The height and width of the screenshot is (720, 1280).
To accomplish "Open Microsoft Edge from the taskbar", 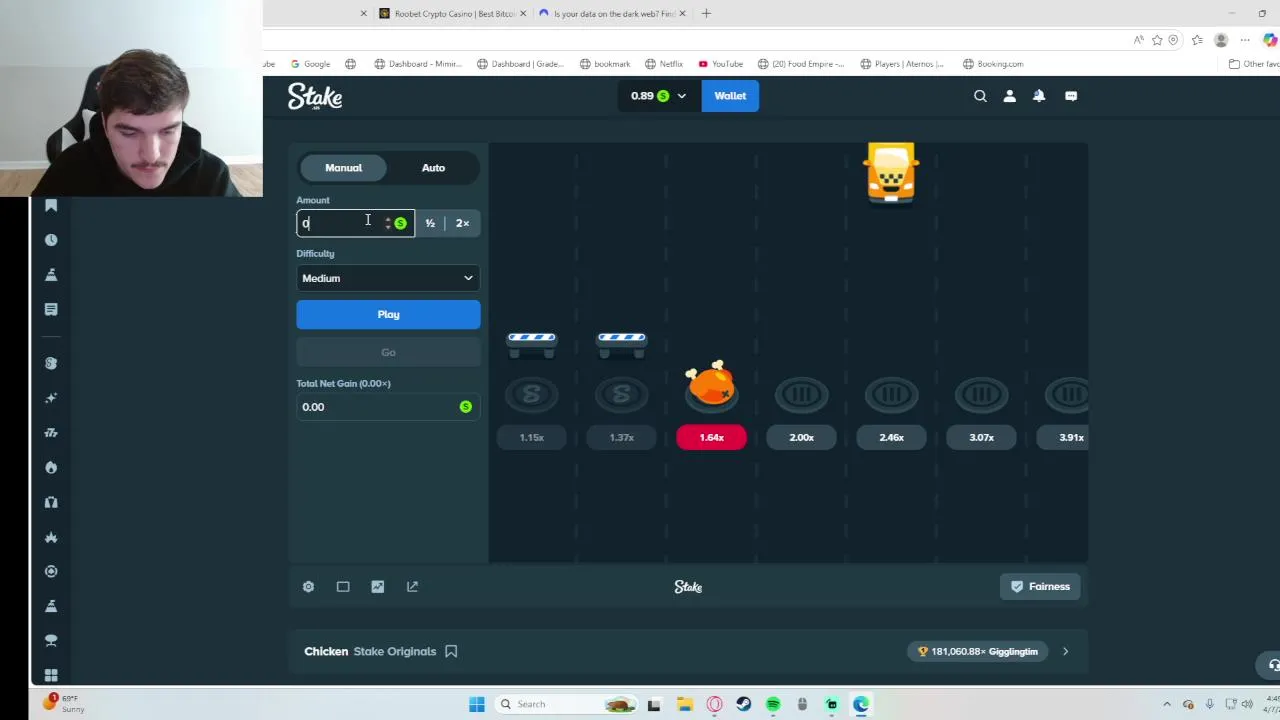I will (x=861, y=704).
